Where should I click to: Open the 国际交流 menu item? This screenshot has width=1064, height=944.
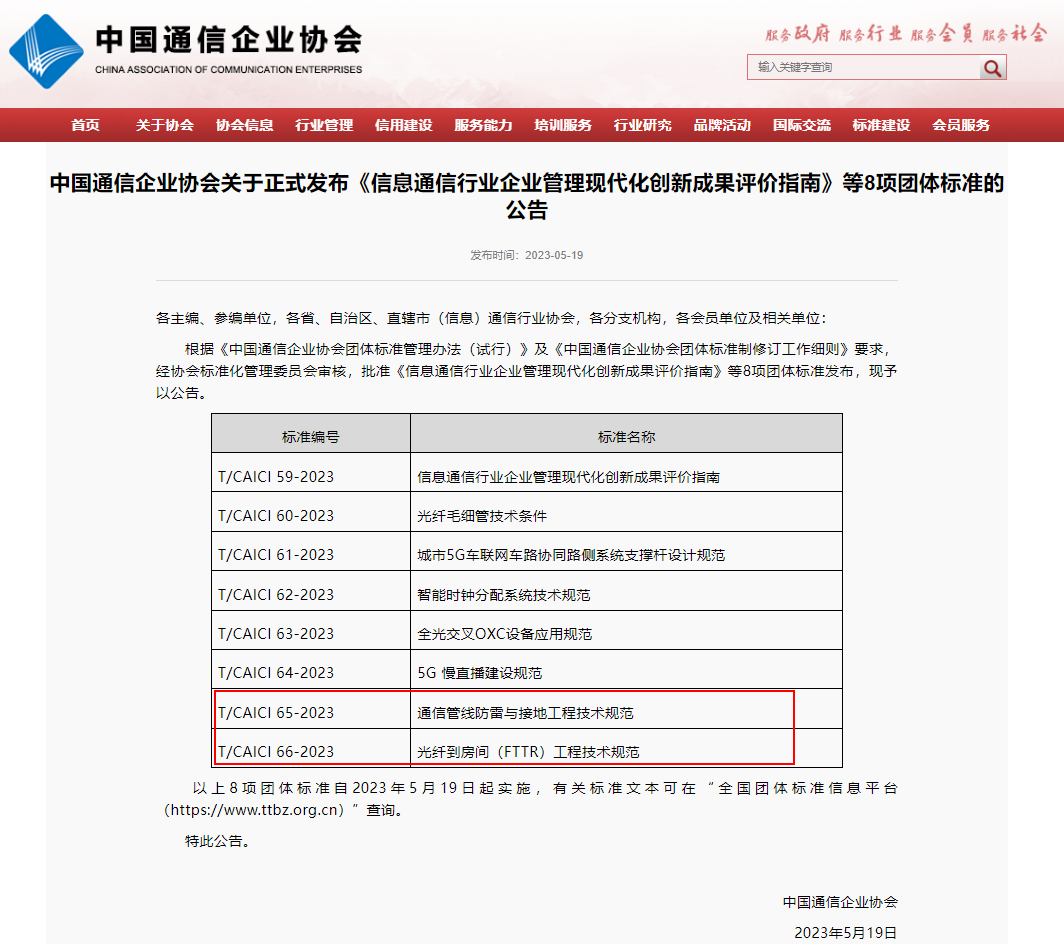click(802, 125)
